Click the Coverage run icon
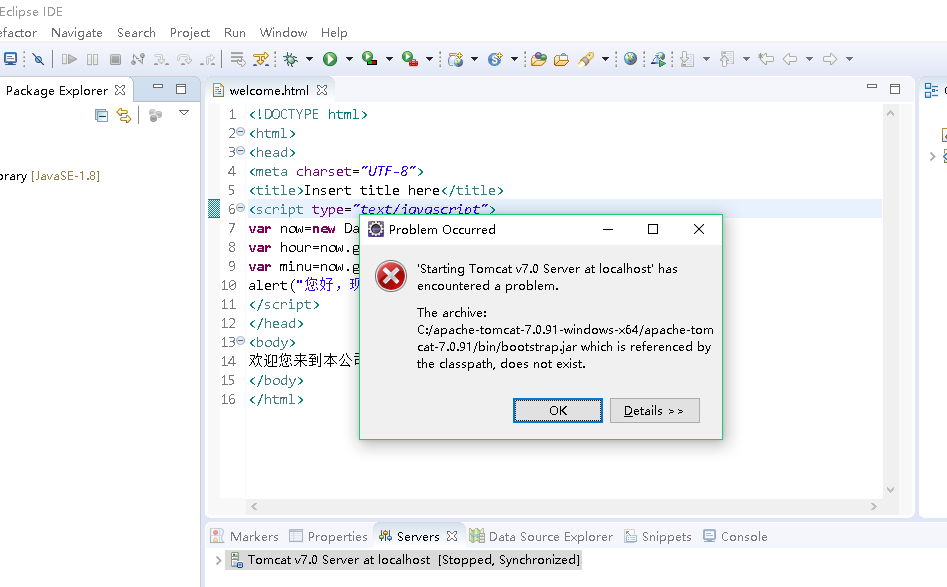947x587 pixels. (370, 59)
